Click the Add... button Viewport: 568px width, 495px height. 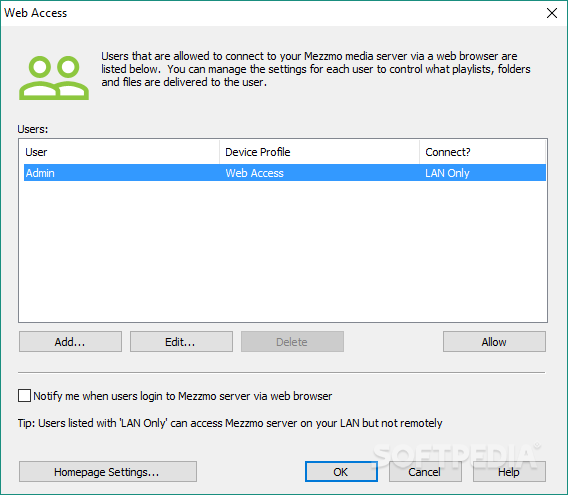70,341
